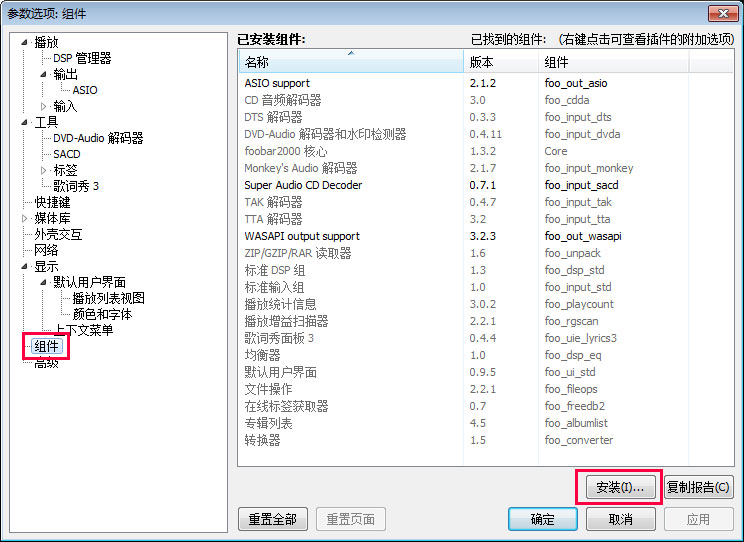Select DSP 管理器 in the tree
Image resolution: width=744 pixels, height=542 pixels.
pyautogui.click(x=82, y=58)
